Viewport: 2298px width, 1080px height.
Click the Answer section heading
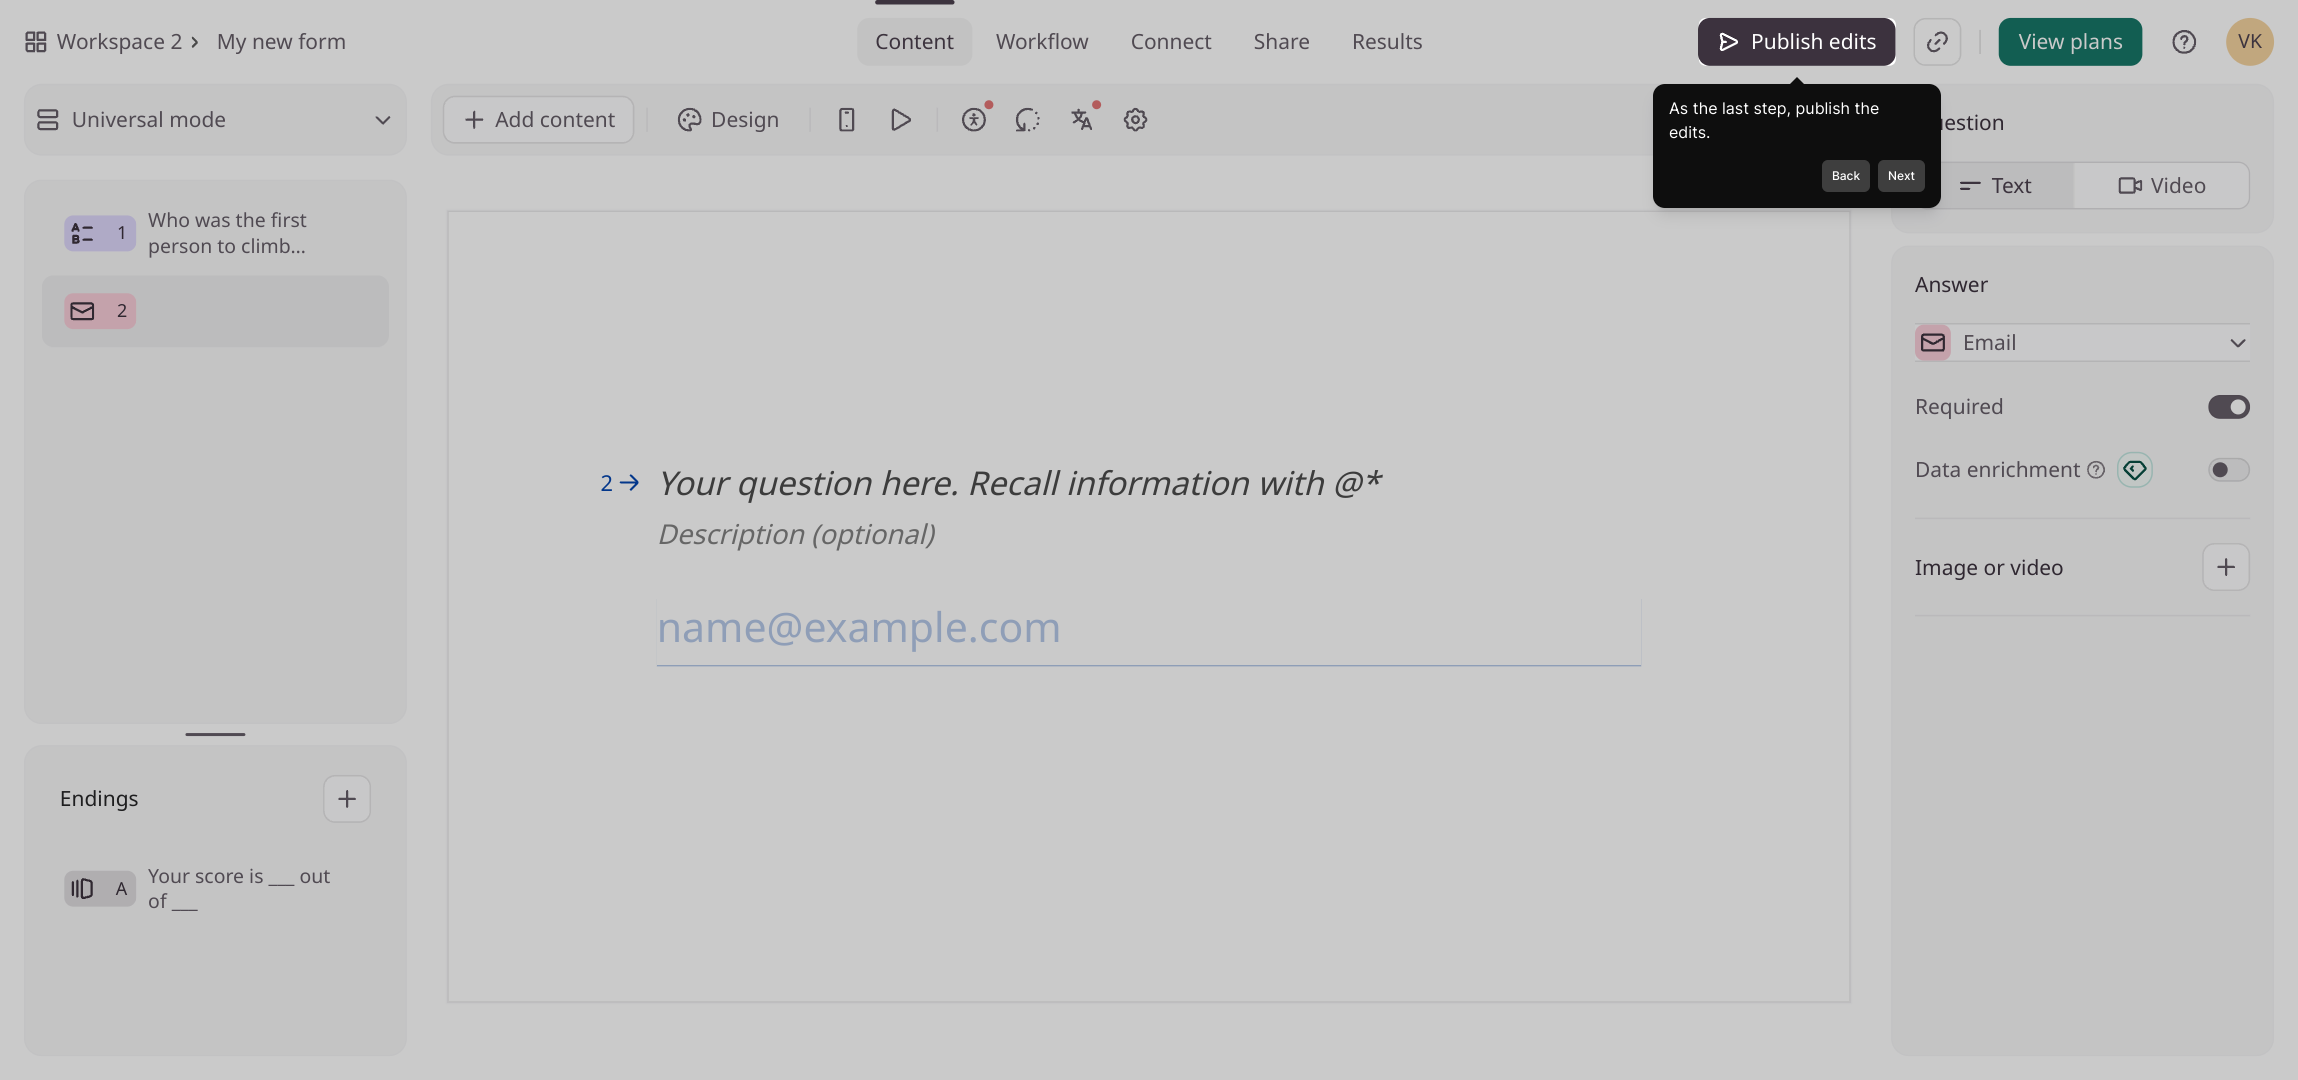[x=1951, y=285]
